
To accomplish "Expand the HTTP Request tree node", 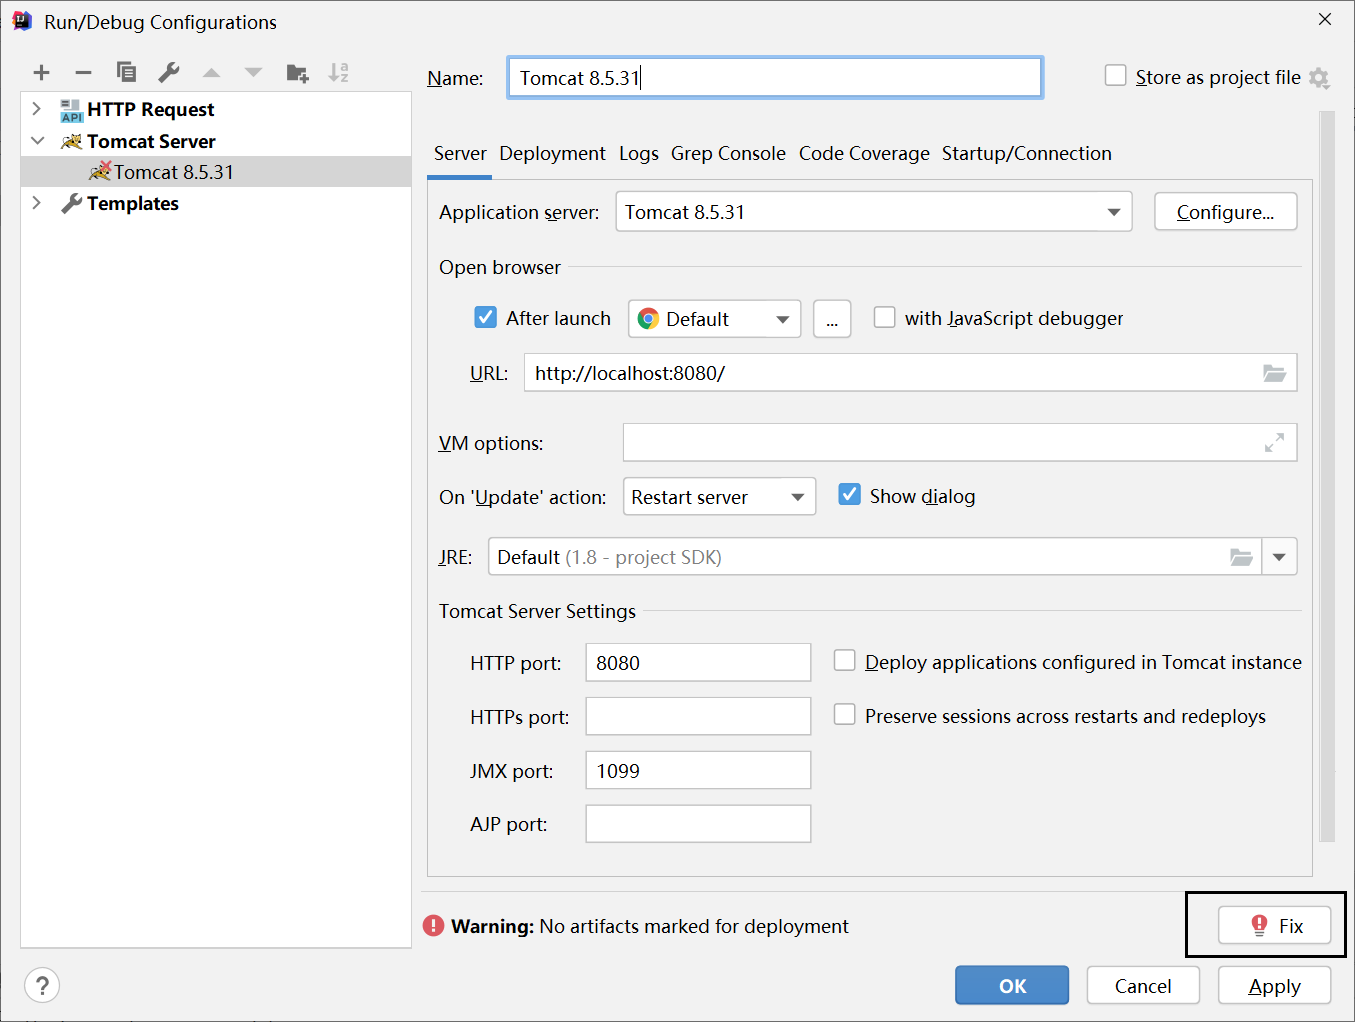I will [x=37, y=109].
